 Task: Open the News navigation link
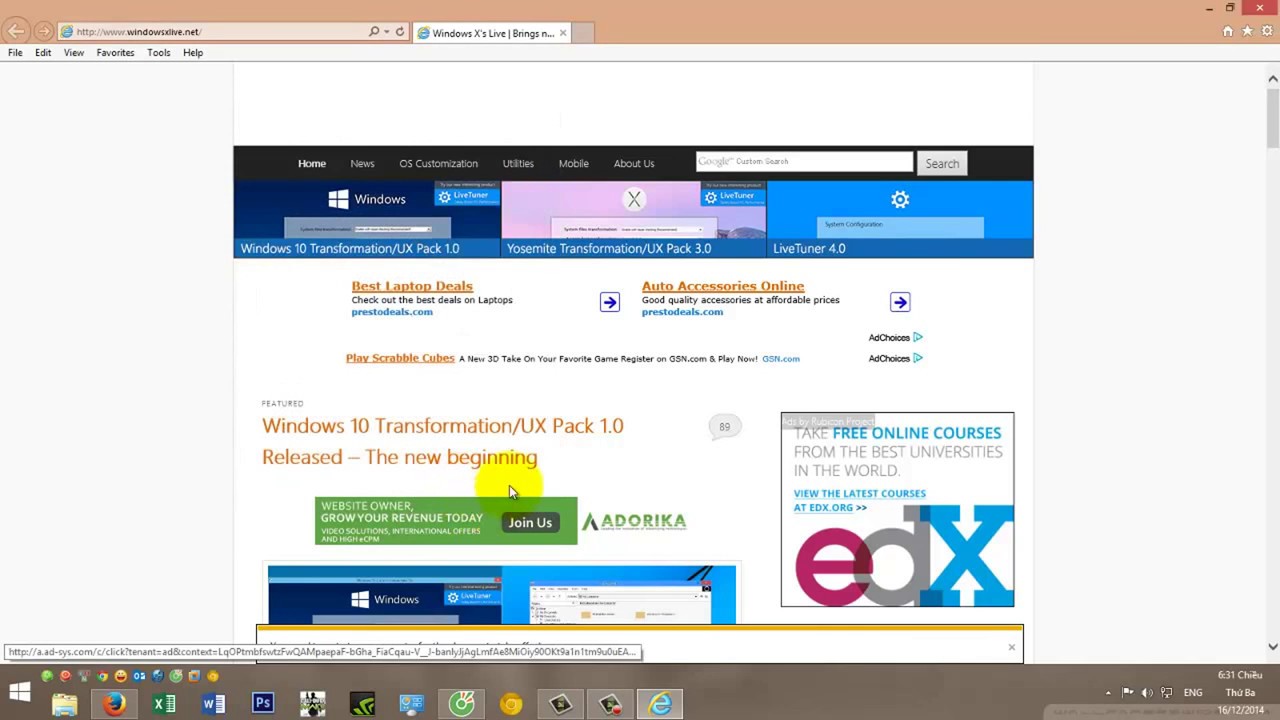[362, 164]
